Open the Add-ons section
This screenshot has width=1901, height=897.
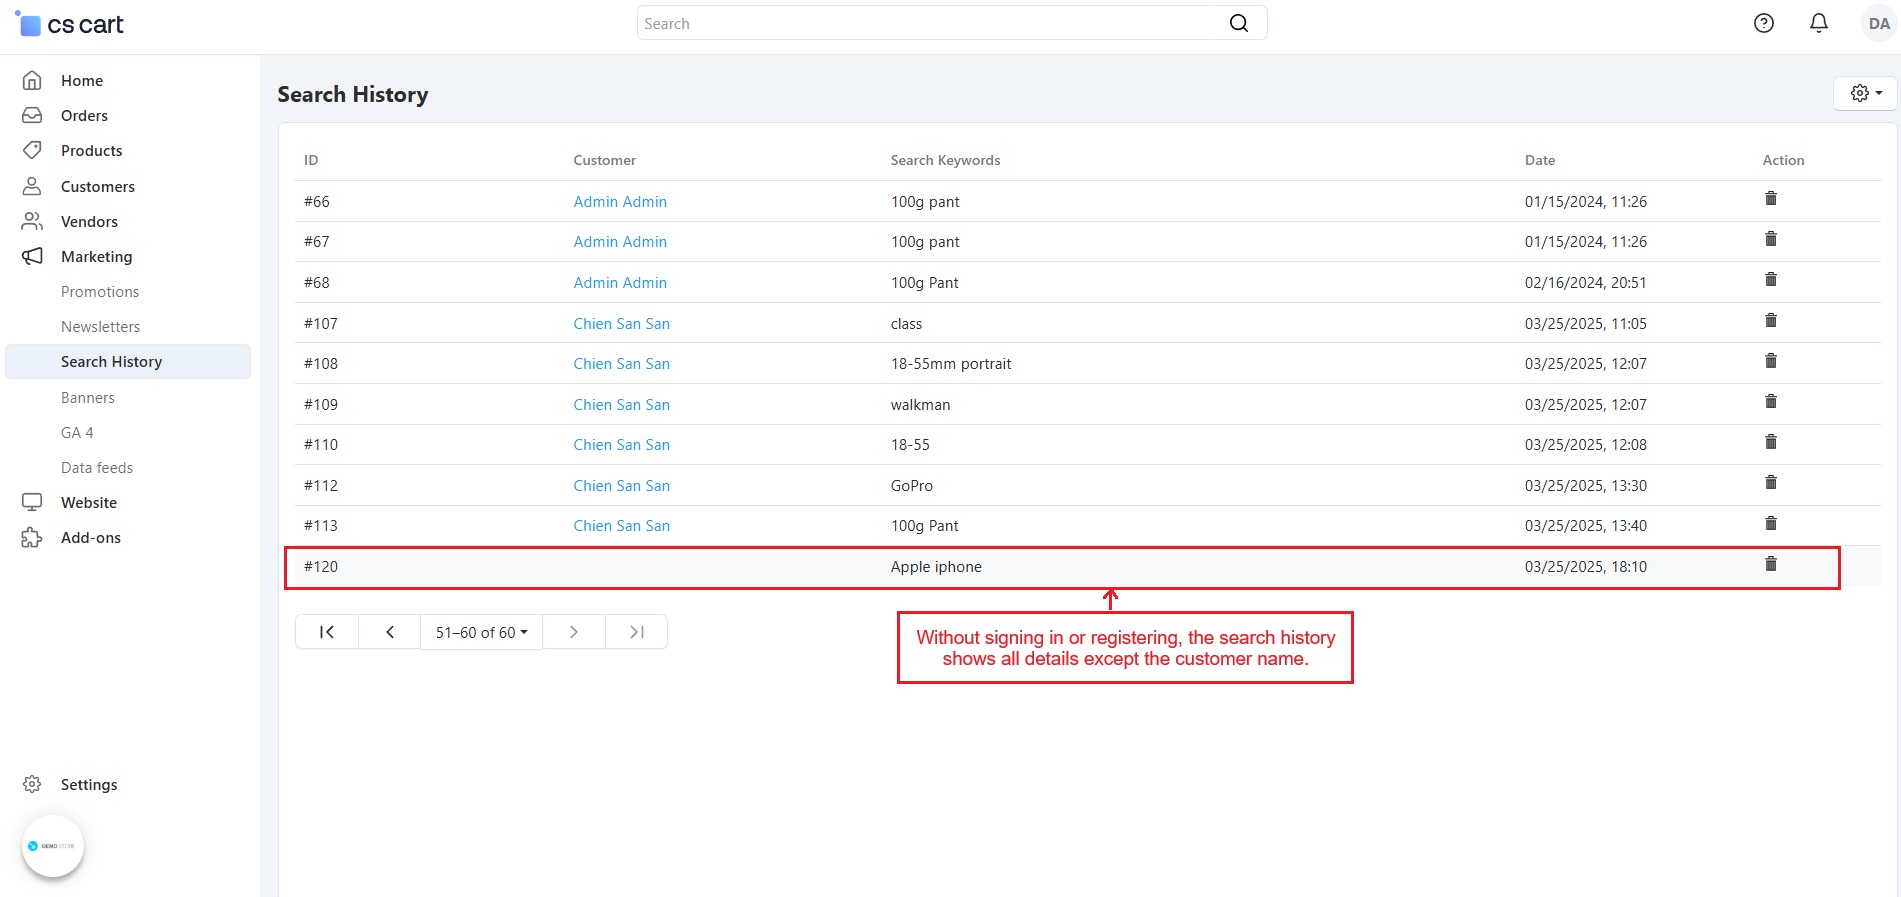point(90,538)
